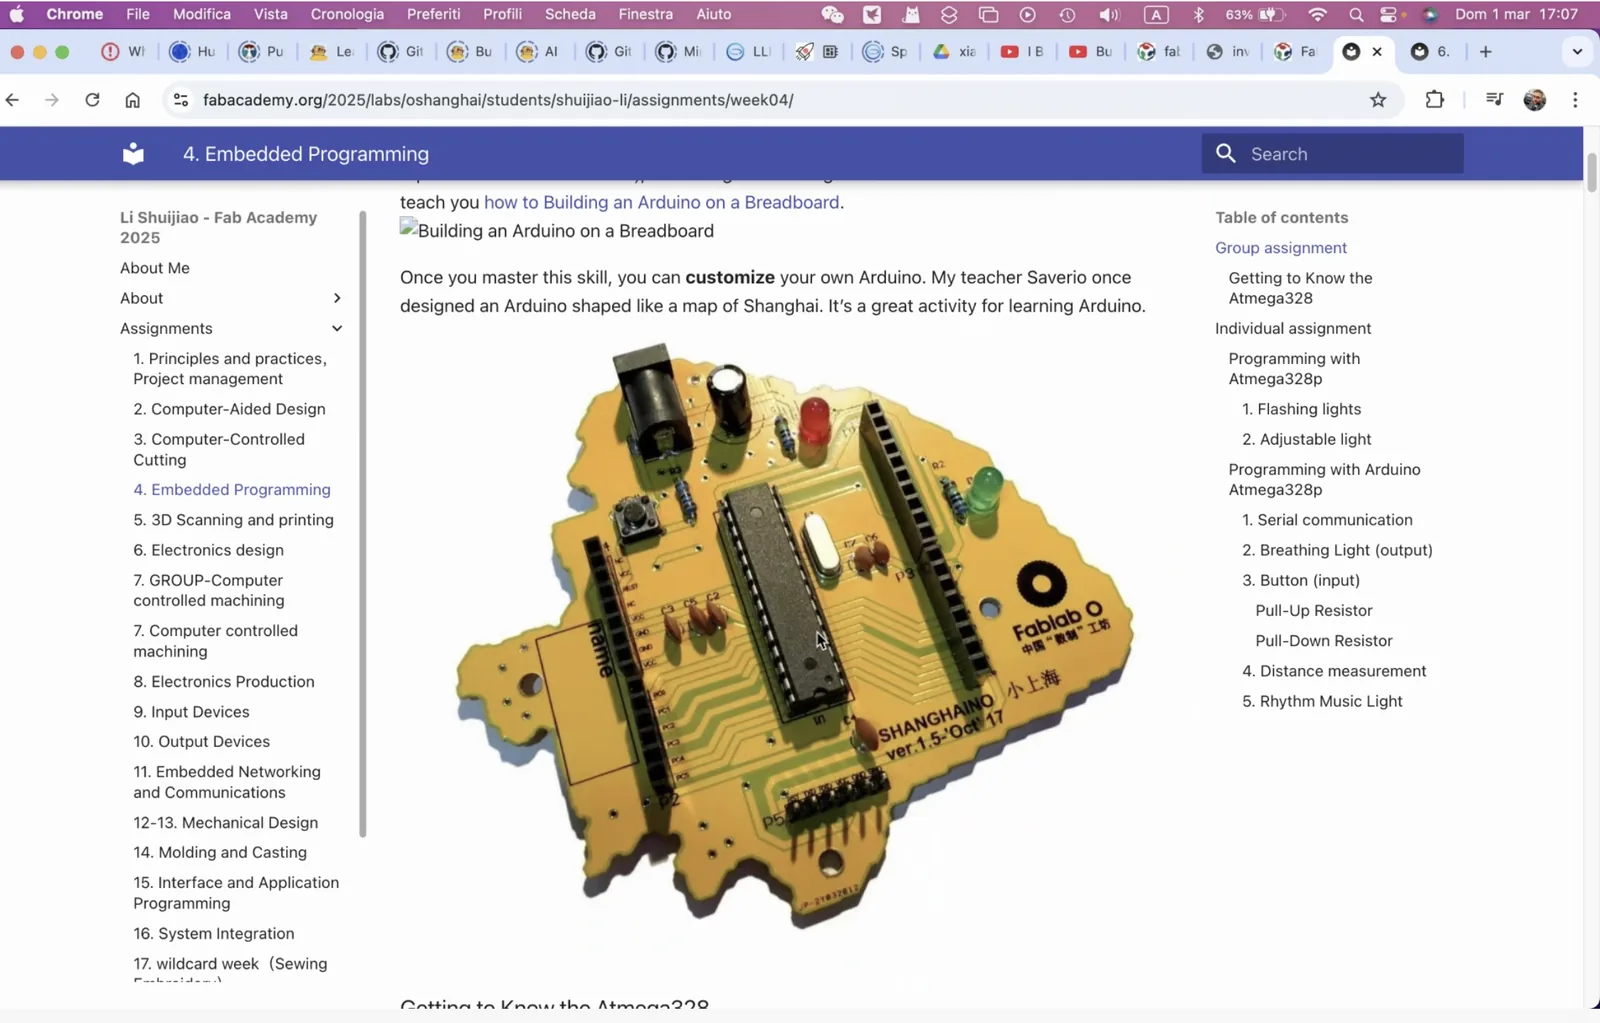This screenshot has width=1600, height=1023.
Task: Click inside the documentation Search field
Action: tap(1330, 153)
